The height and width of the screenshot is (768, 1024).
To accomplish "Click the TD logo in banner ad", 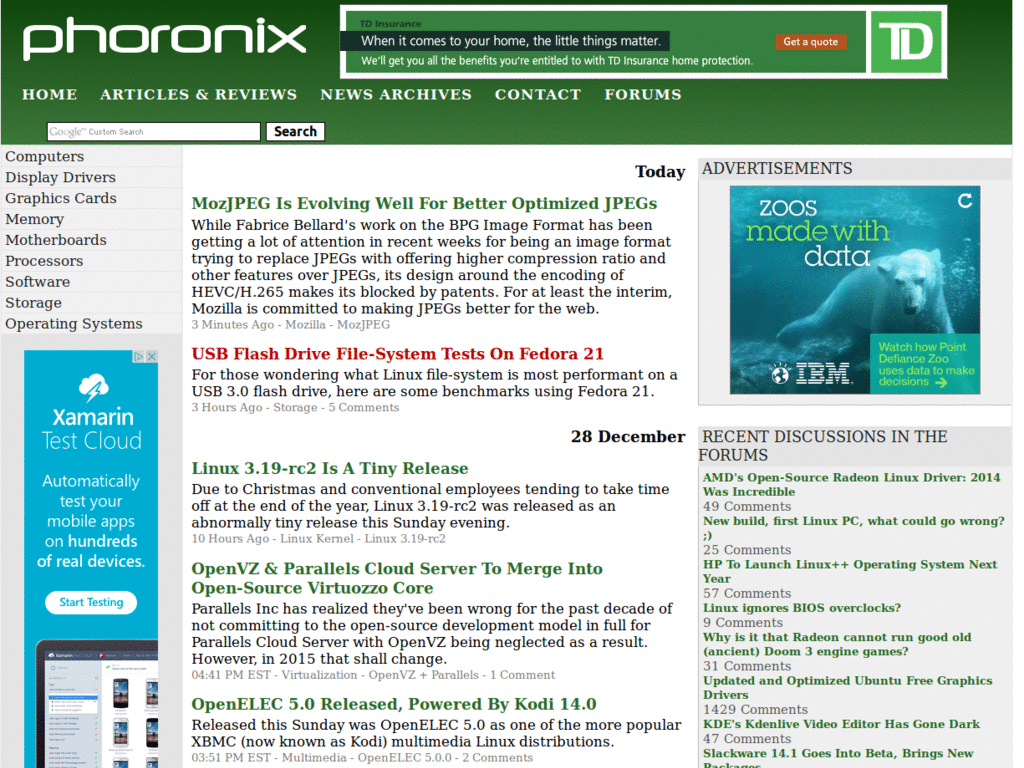I will pos(906,42).
